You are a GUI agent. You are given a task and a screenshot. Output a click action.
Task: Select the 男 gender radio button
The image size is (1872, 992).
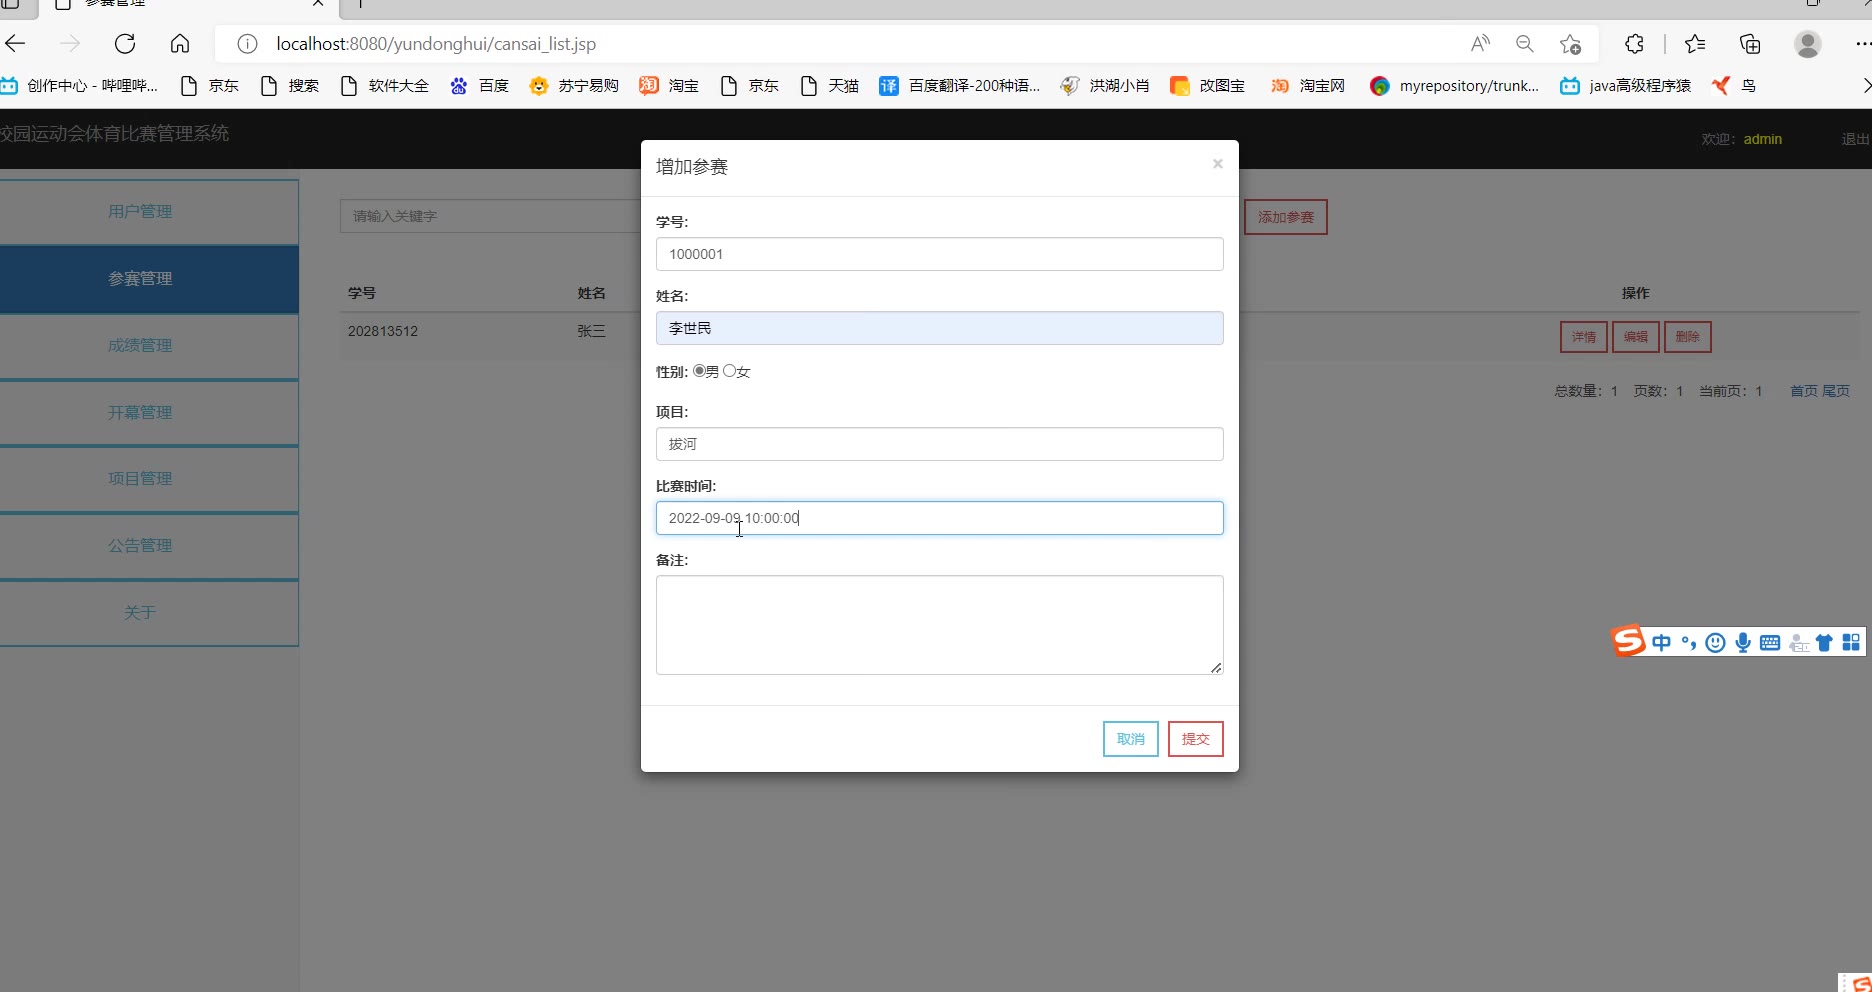tap(699, 371)
